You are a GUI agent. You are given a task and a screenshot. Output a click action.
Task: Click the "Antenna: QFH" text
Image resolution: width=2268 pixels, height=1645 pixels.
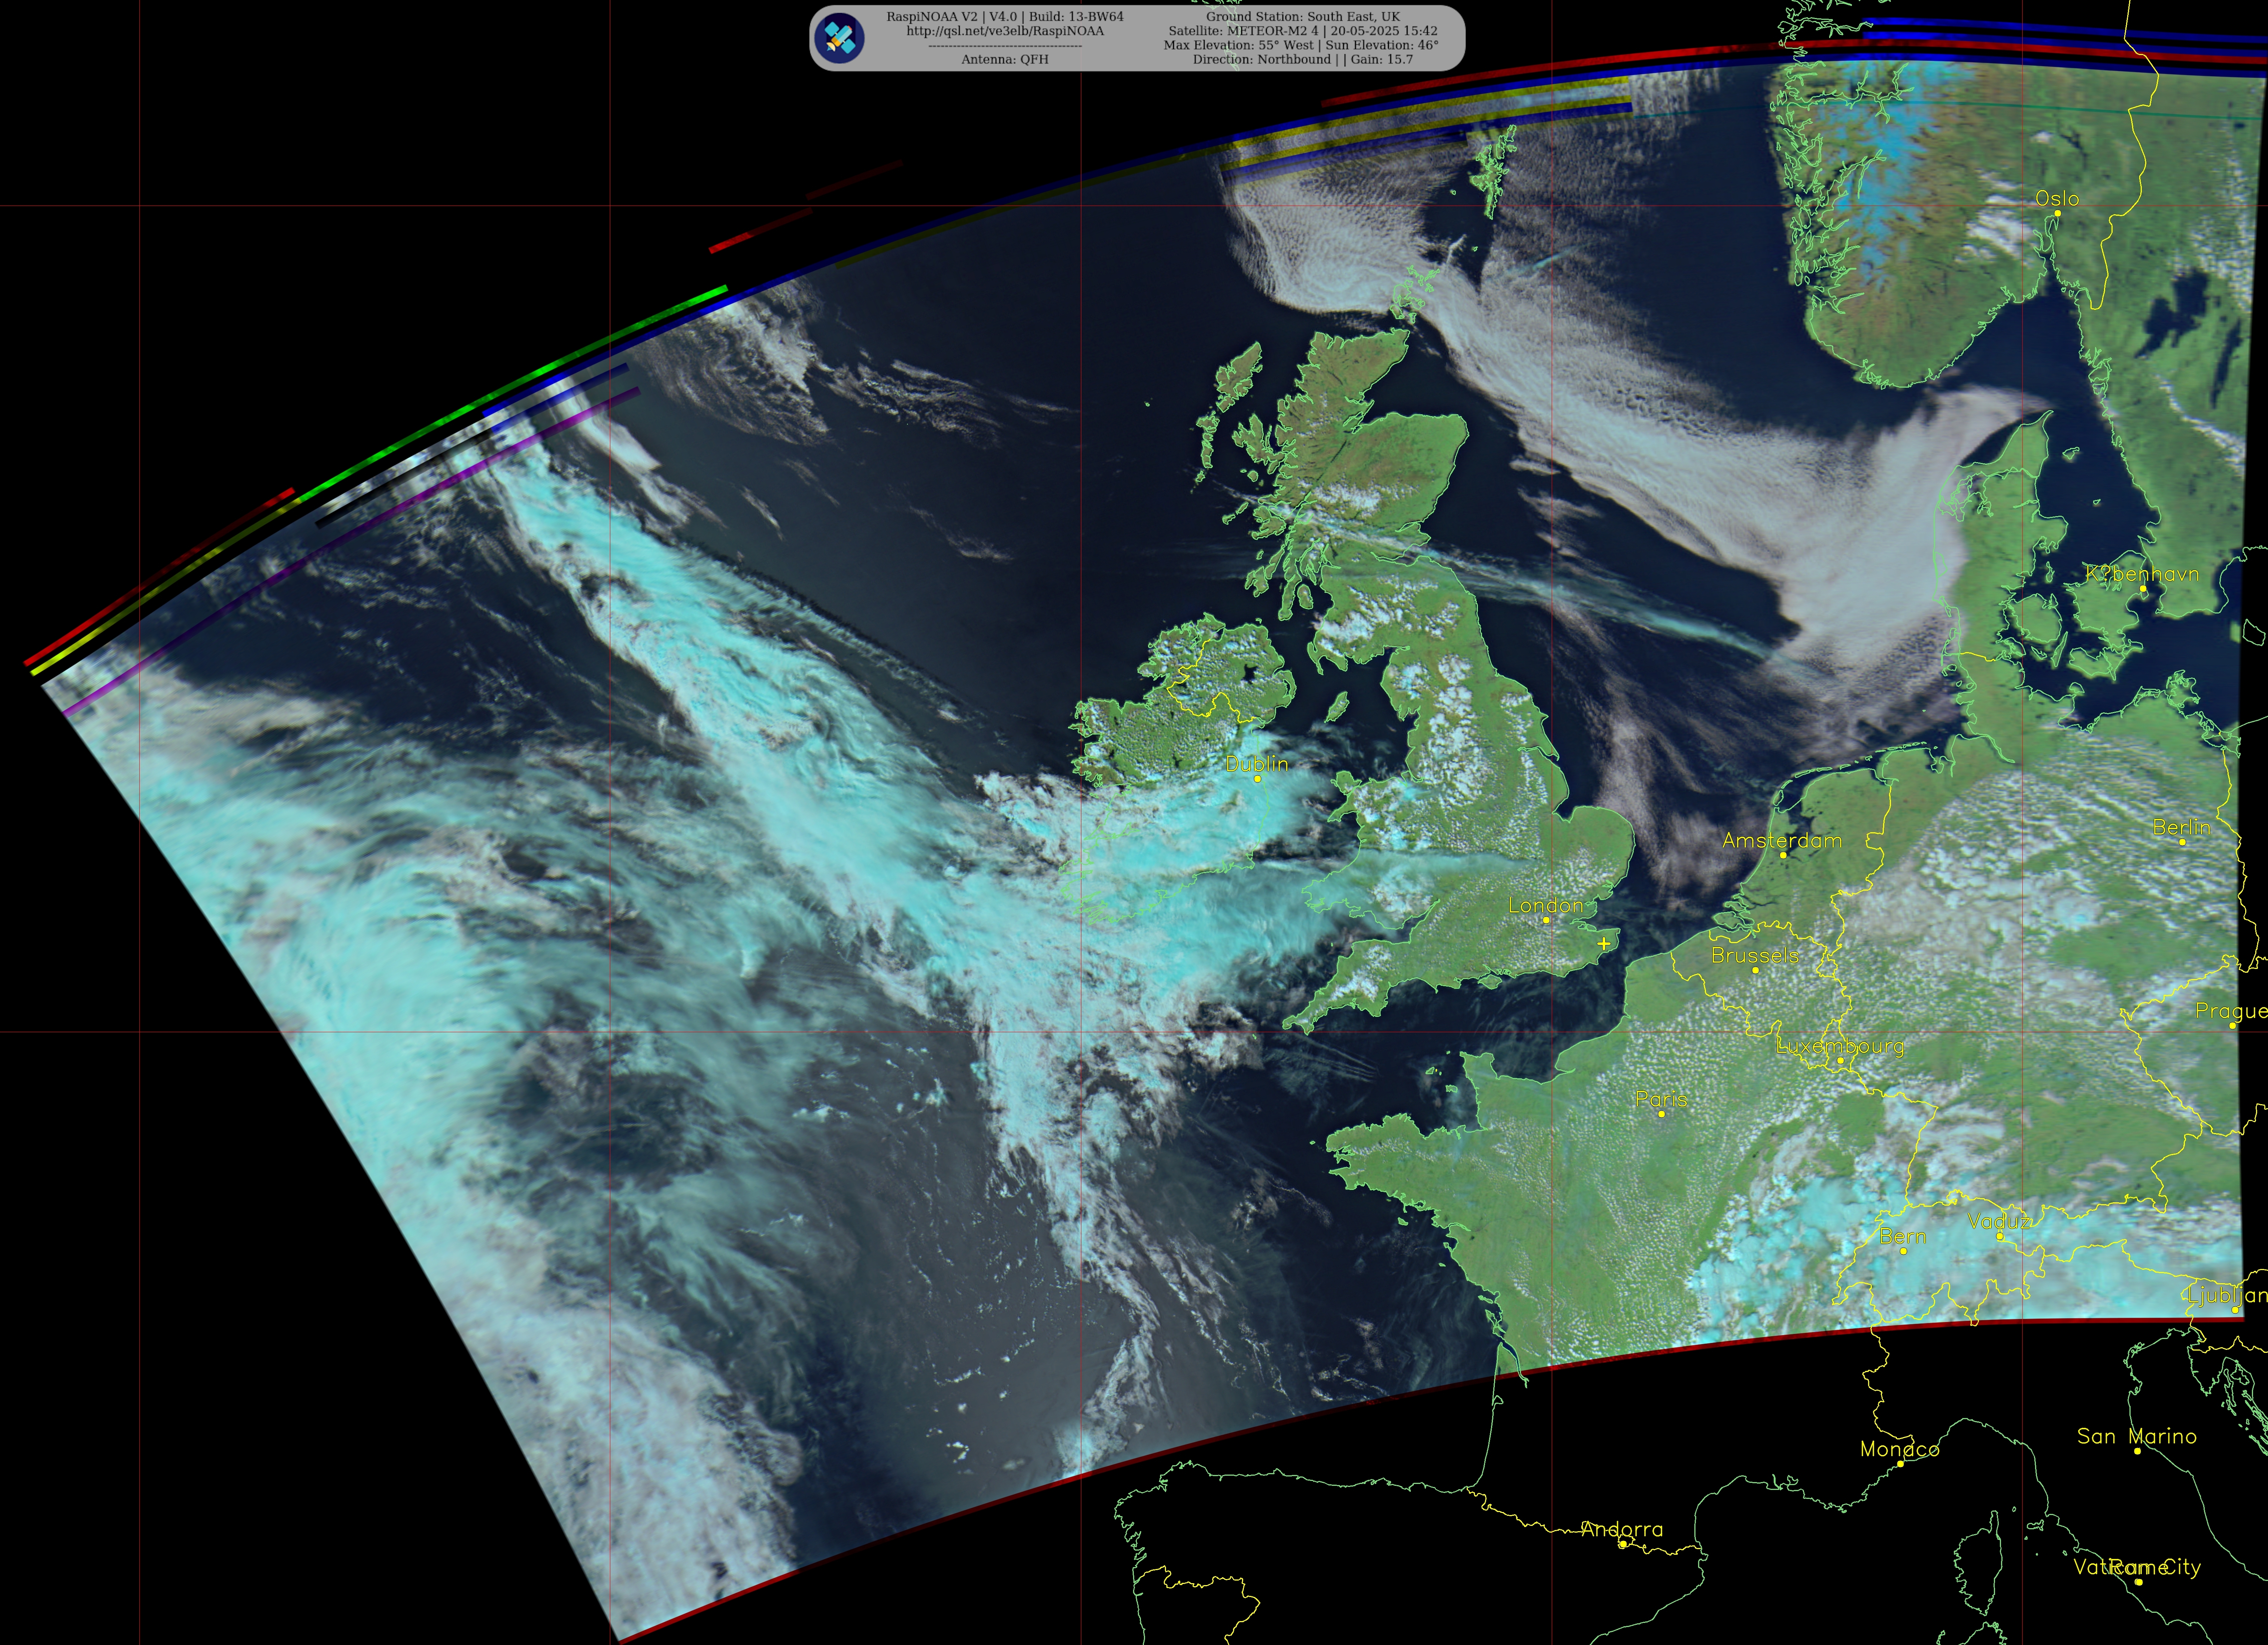[1005, 59]
